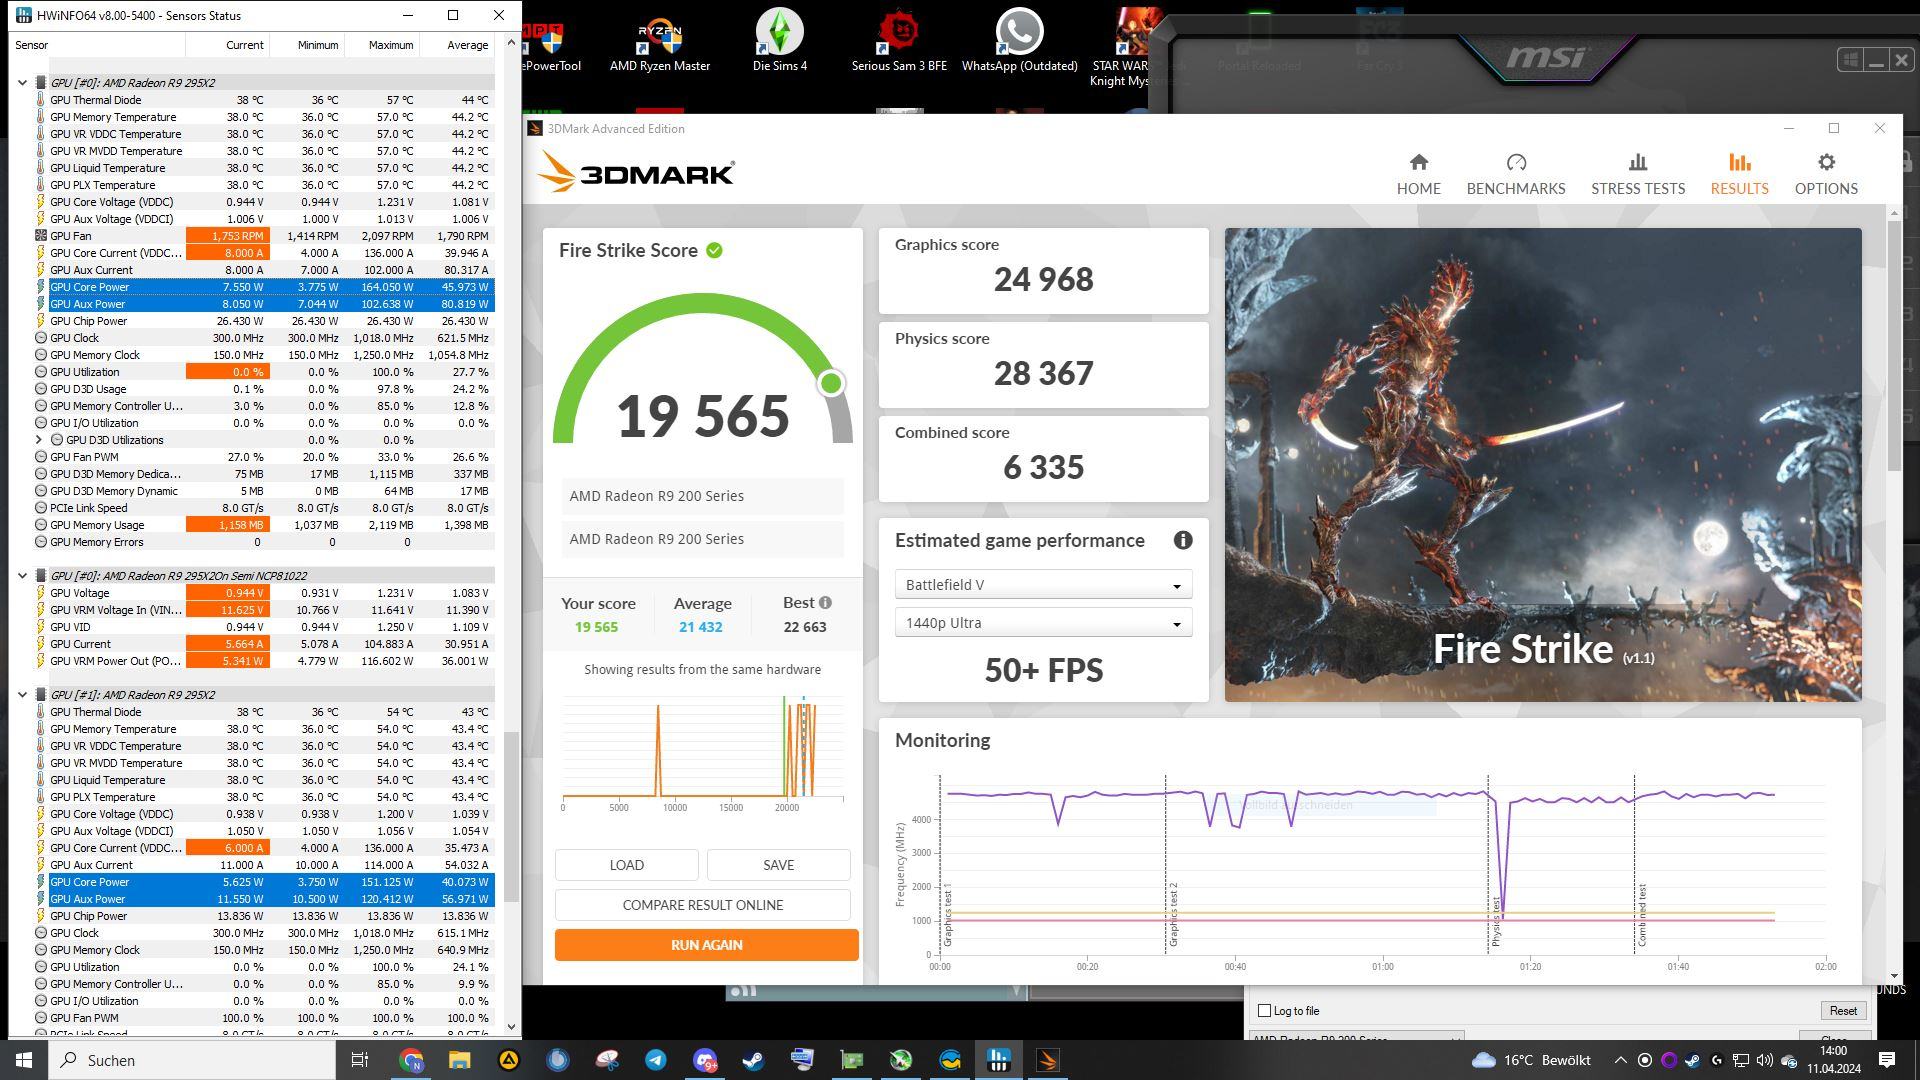The width and height of the screenshot is (1920, 1080).
Task: Click COMPARE RESULT ONLINE
Action: coord(702,905)
